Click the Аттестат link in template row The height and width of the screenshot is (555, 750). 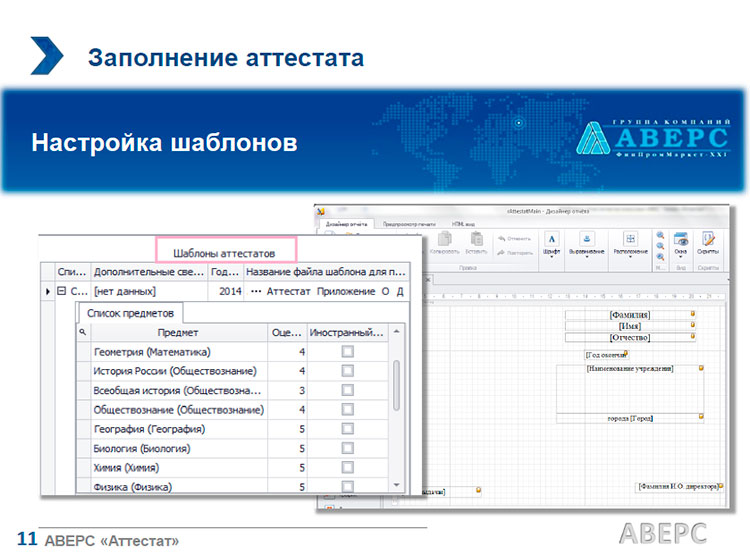tap(288, 291)
